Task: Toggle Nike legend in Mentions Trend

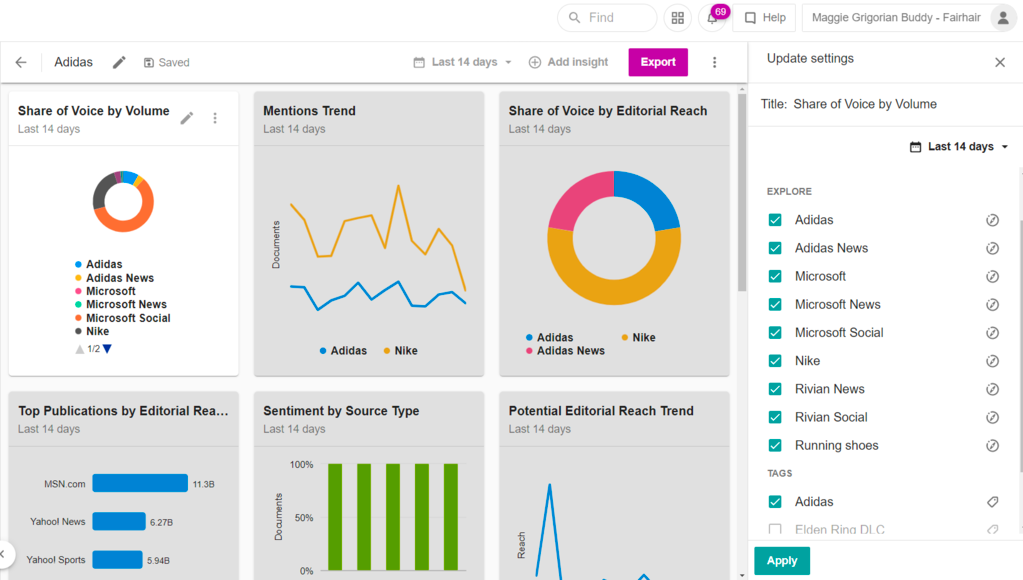Action: click(401, 351)
